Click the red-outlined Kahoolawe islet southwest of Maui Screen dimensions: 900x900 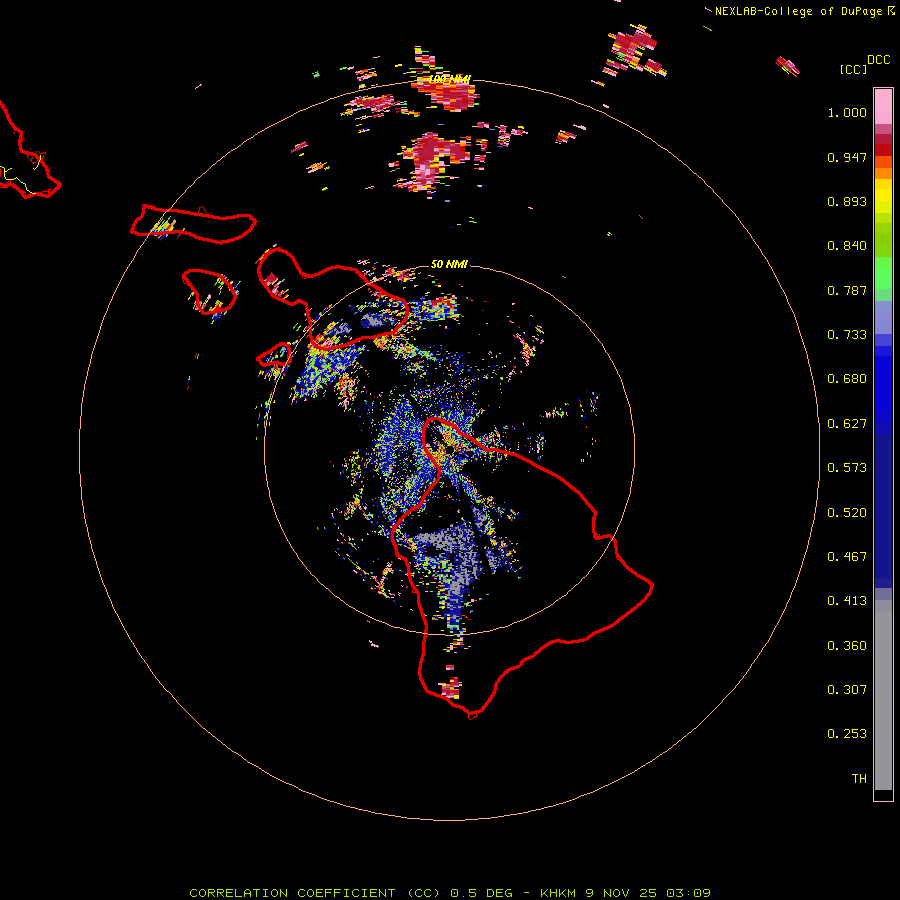tap(274, 355)
